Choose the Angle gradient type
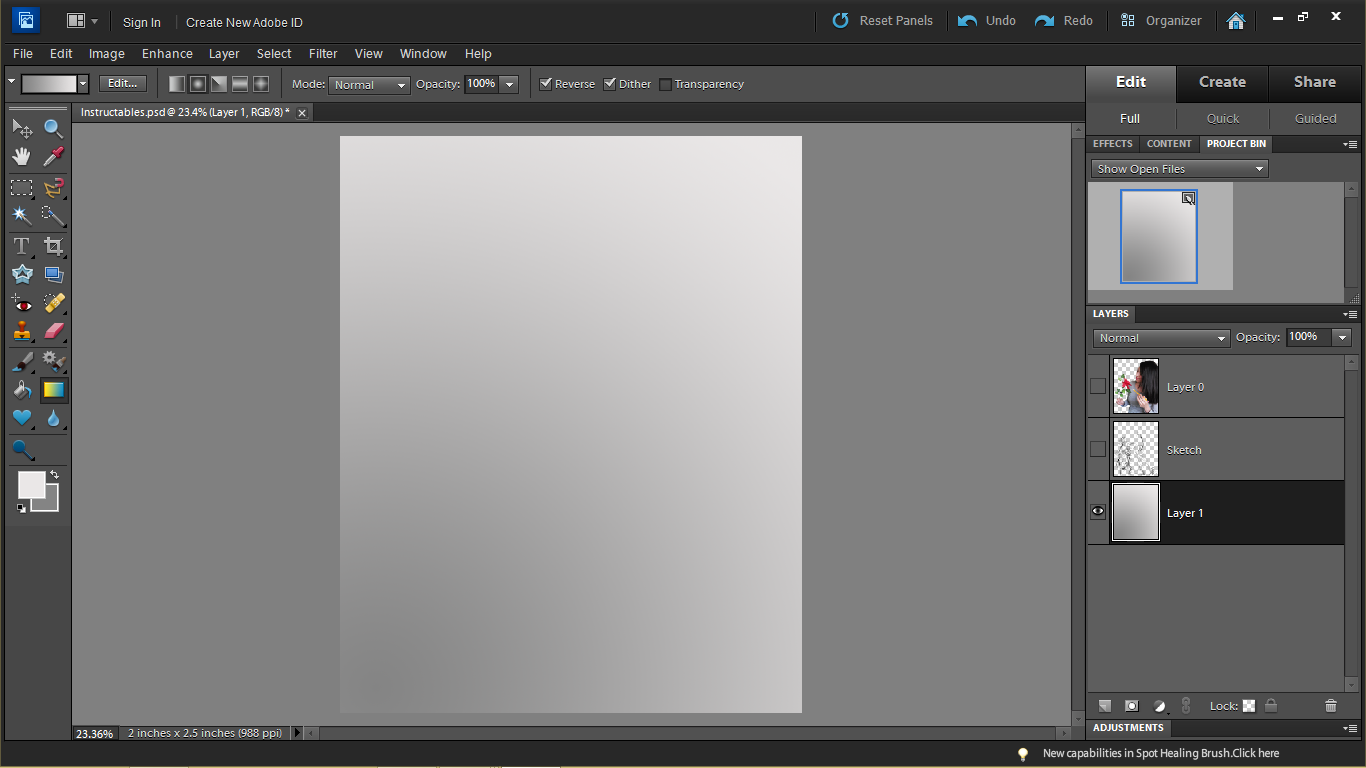 pos(219,84)
